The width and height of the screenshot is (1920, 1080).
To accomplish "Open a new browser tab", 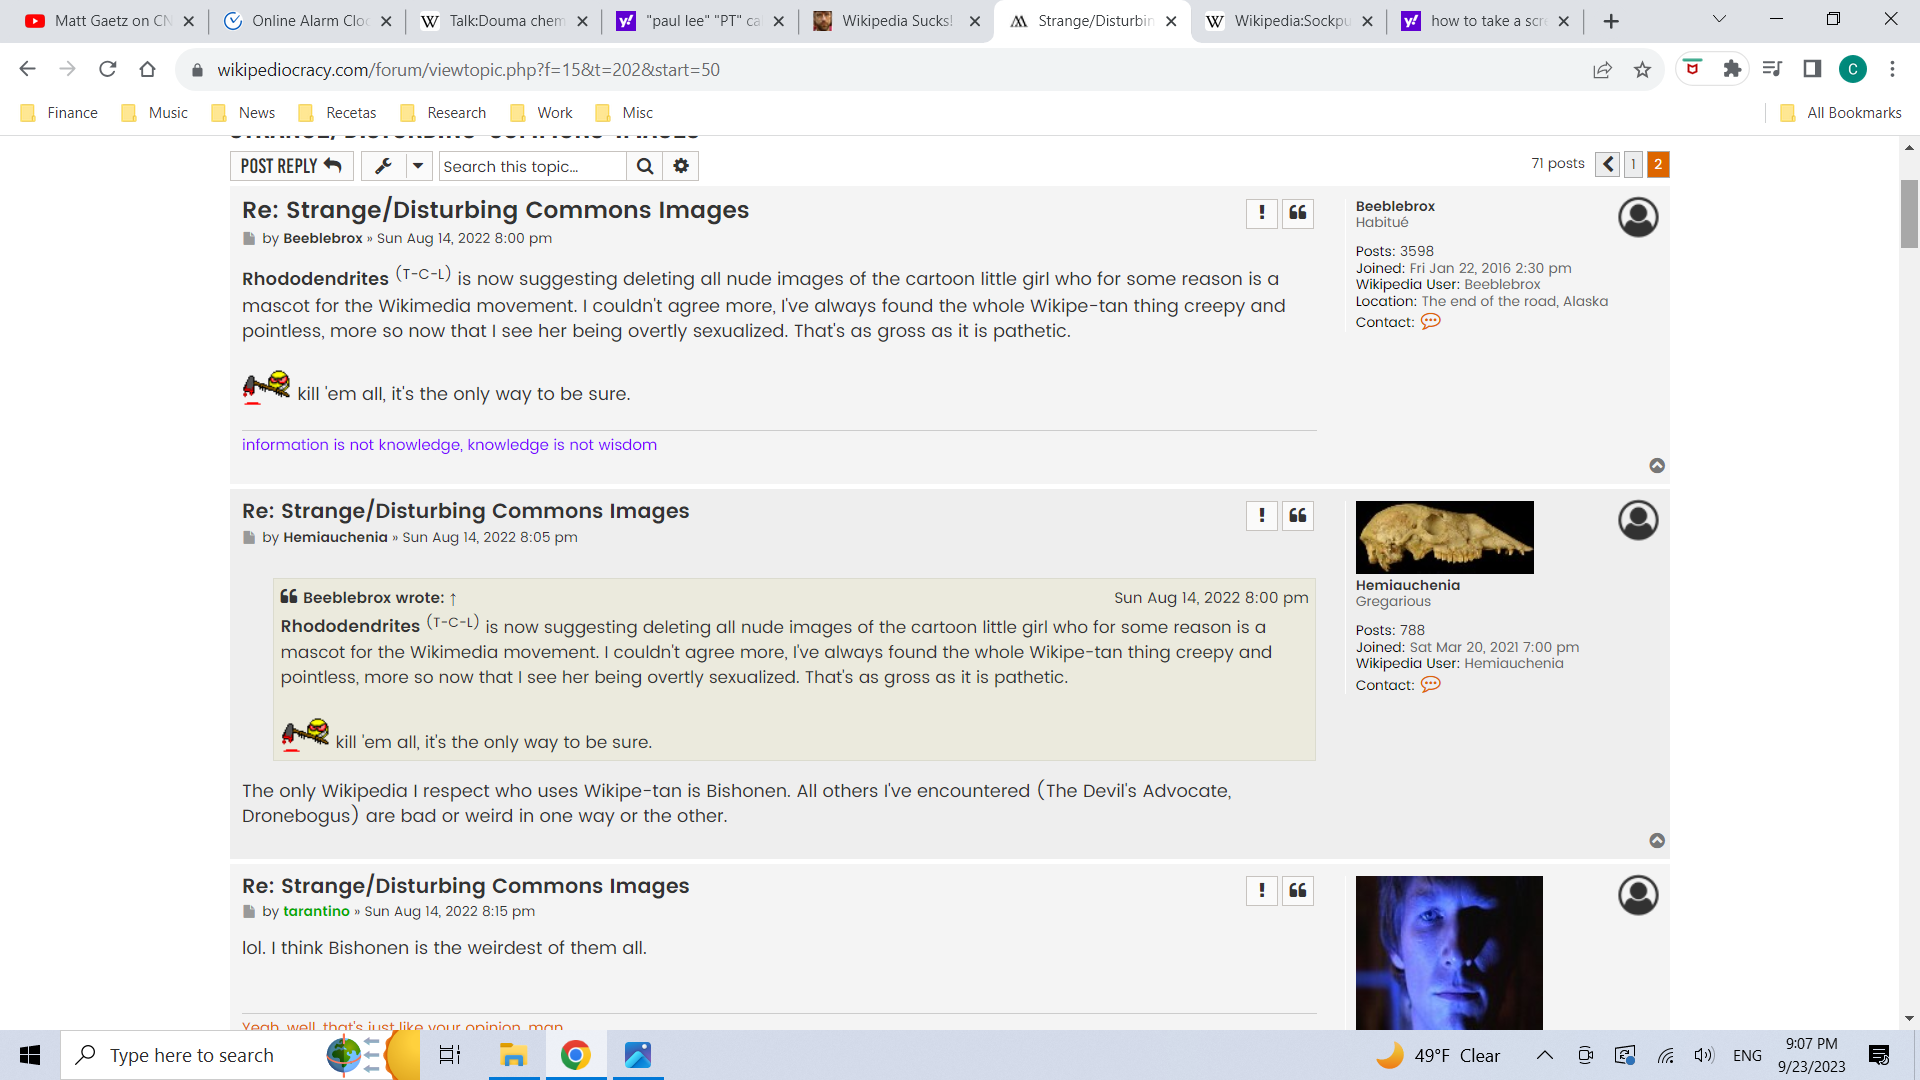I will [1611, 21].
